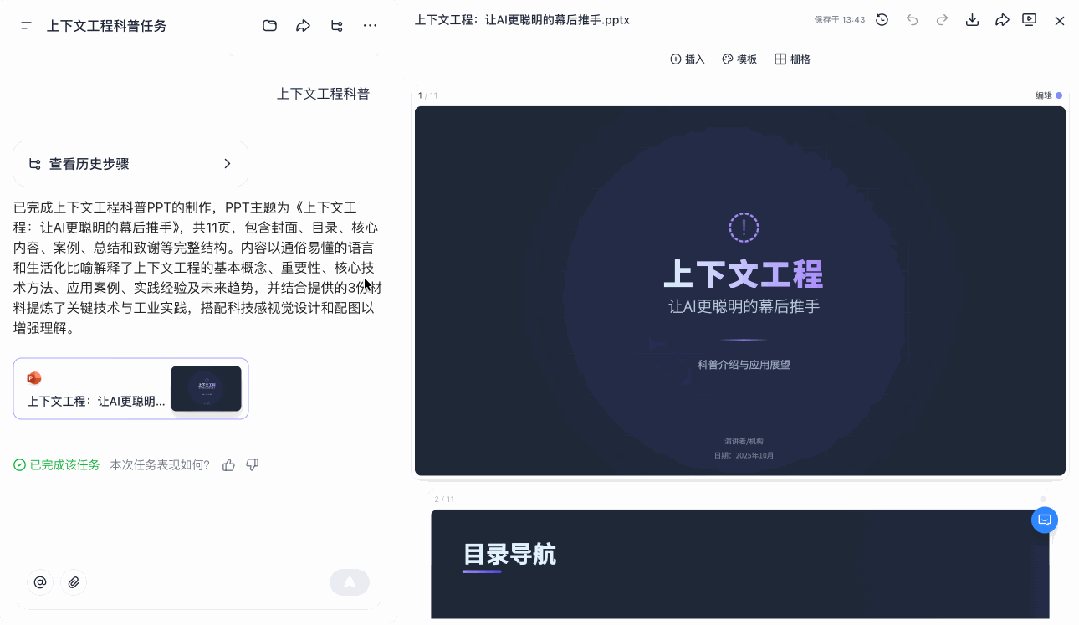Open the steps flow icon in chat header
This screenshot has width=1079, height=625.
(x=337, y=26)
